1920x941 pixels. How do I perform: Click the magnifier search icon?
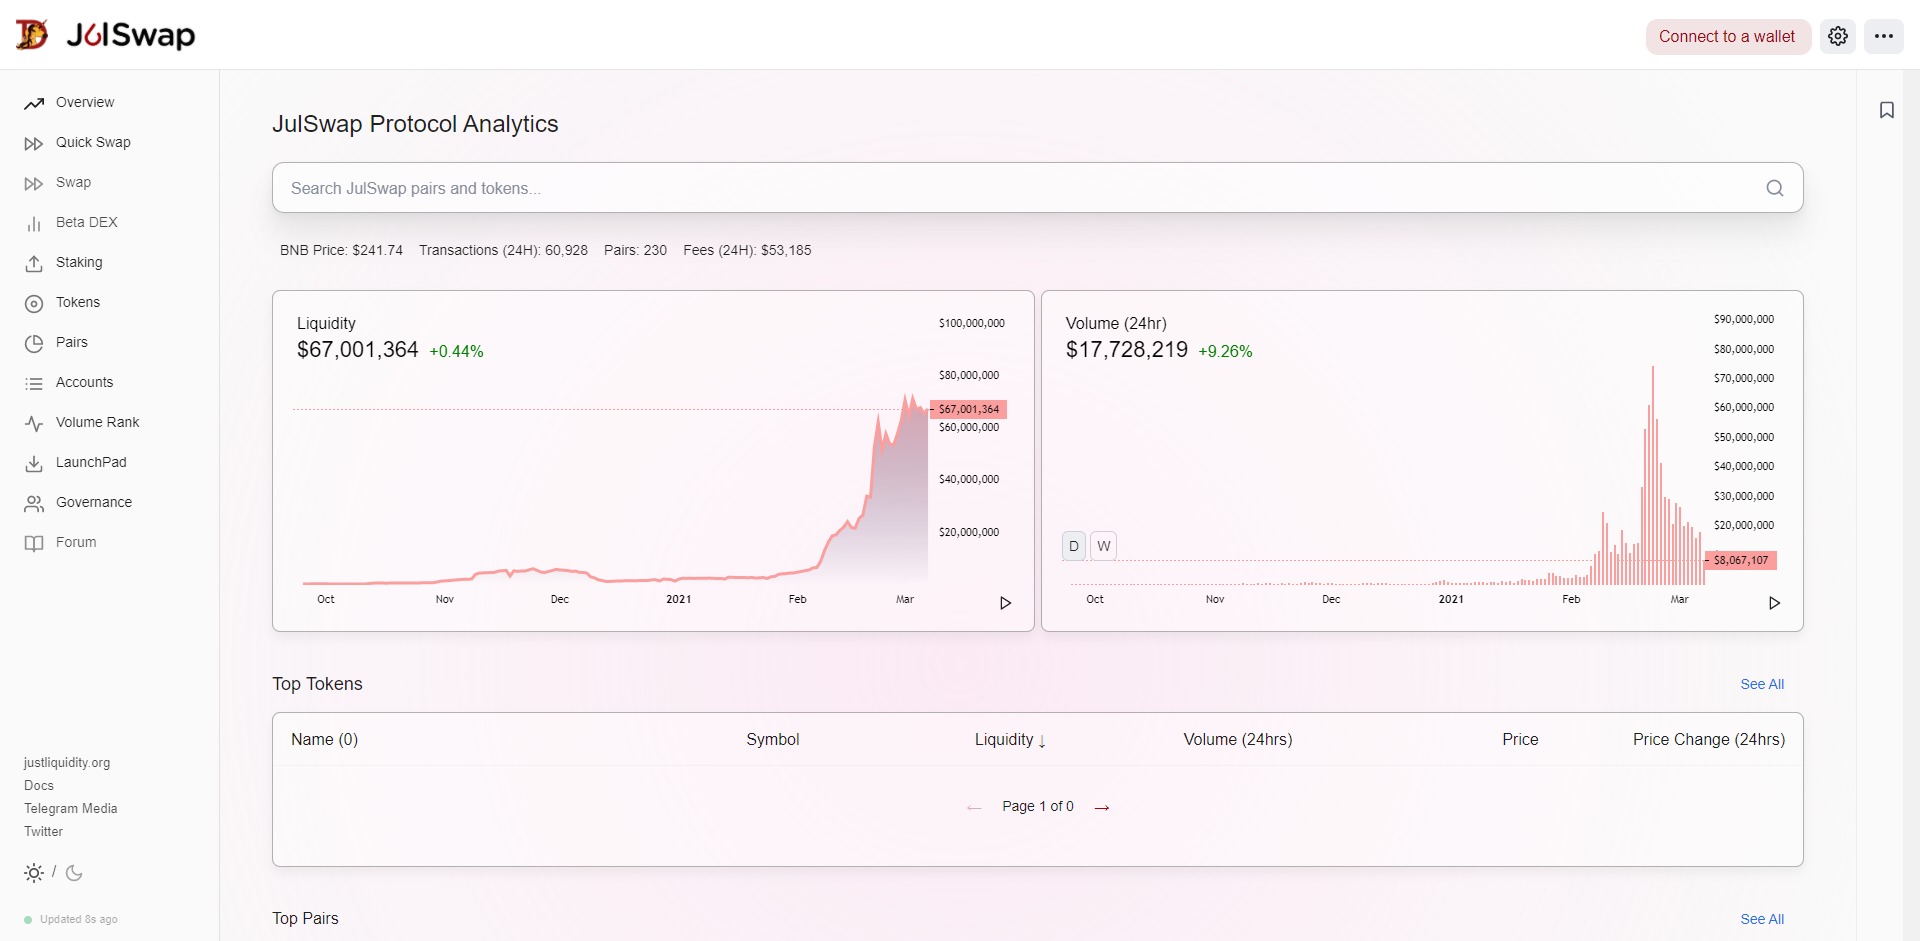tap(1775, 188)
